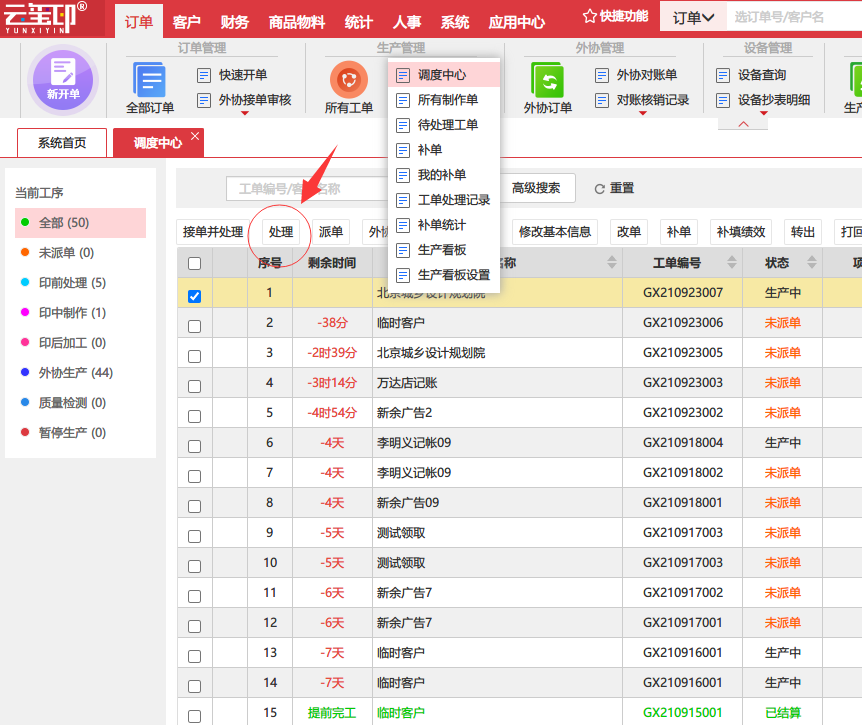
Task: Filter by 印前处理 (5) process
Action: [x=80, y=283]
